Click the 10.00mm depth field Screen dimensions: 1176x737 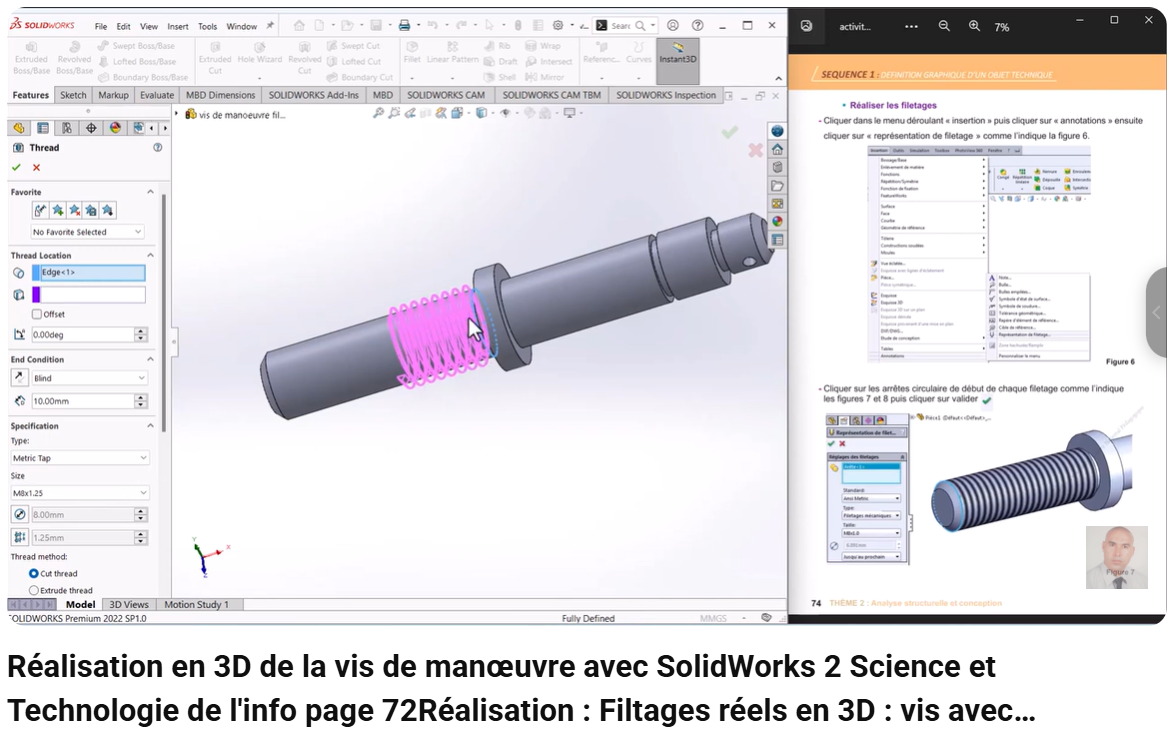point(82,401)
